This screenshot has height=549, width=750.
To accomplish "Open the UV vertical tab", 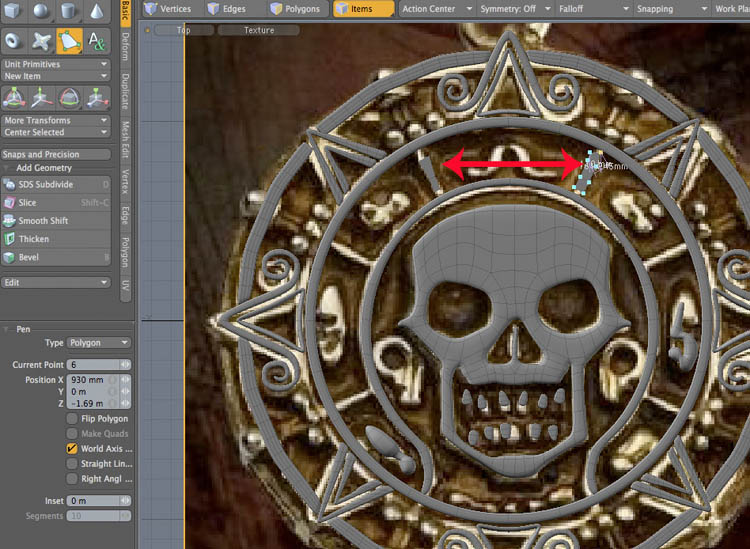I will coord(125,286).
